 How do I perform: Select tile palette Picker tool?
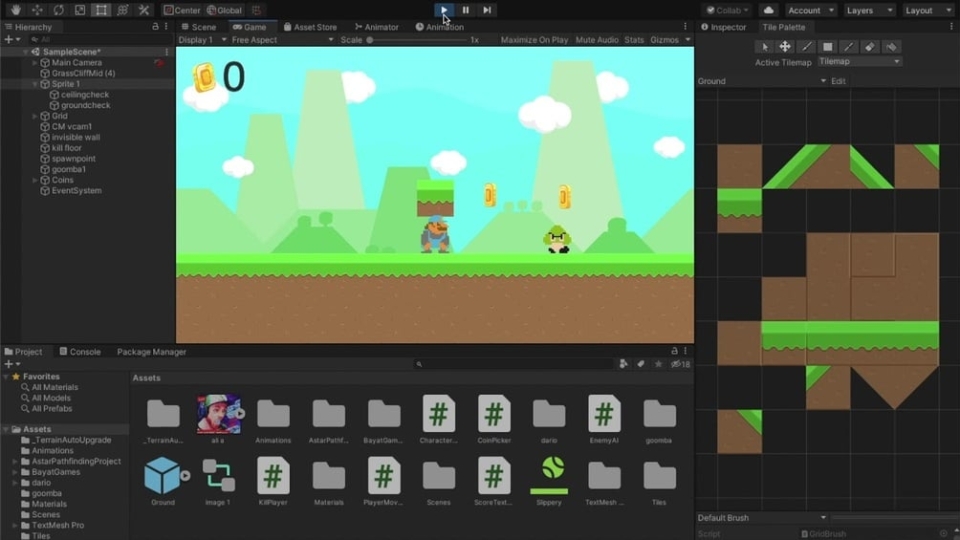pyautogui.click(x=849, y=47)
